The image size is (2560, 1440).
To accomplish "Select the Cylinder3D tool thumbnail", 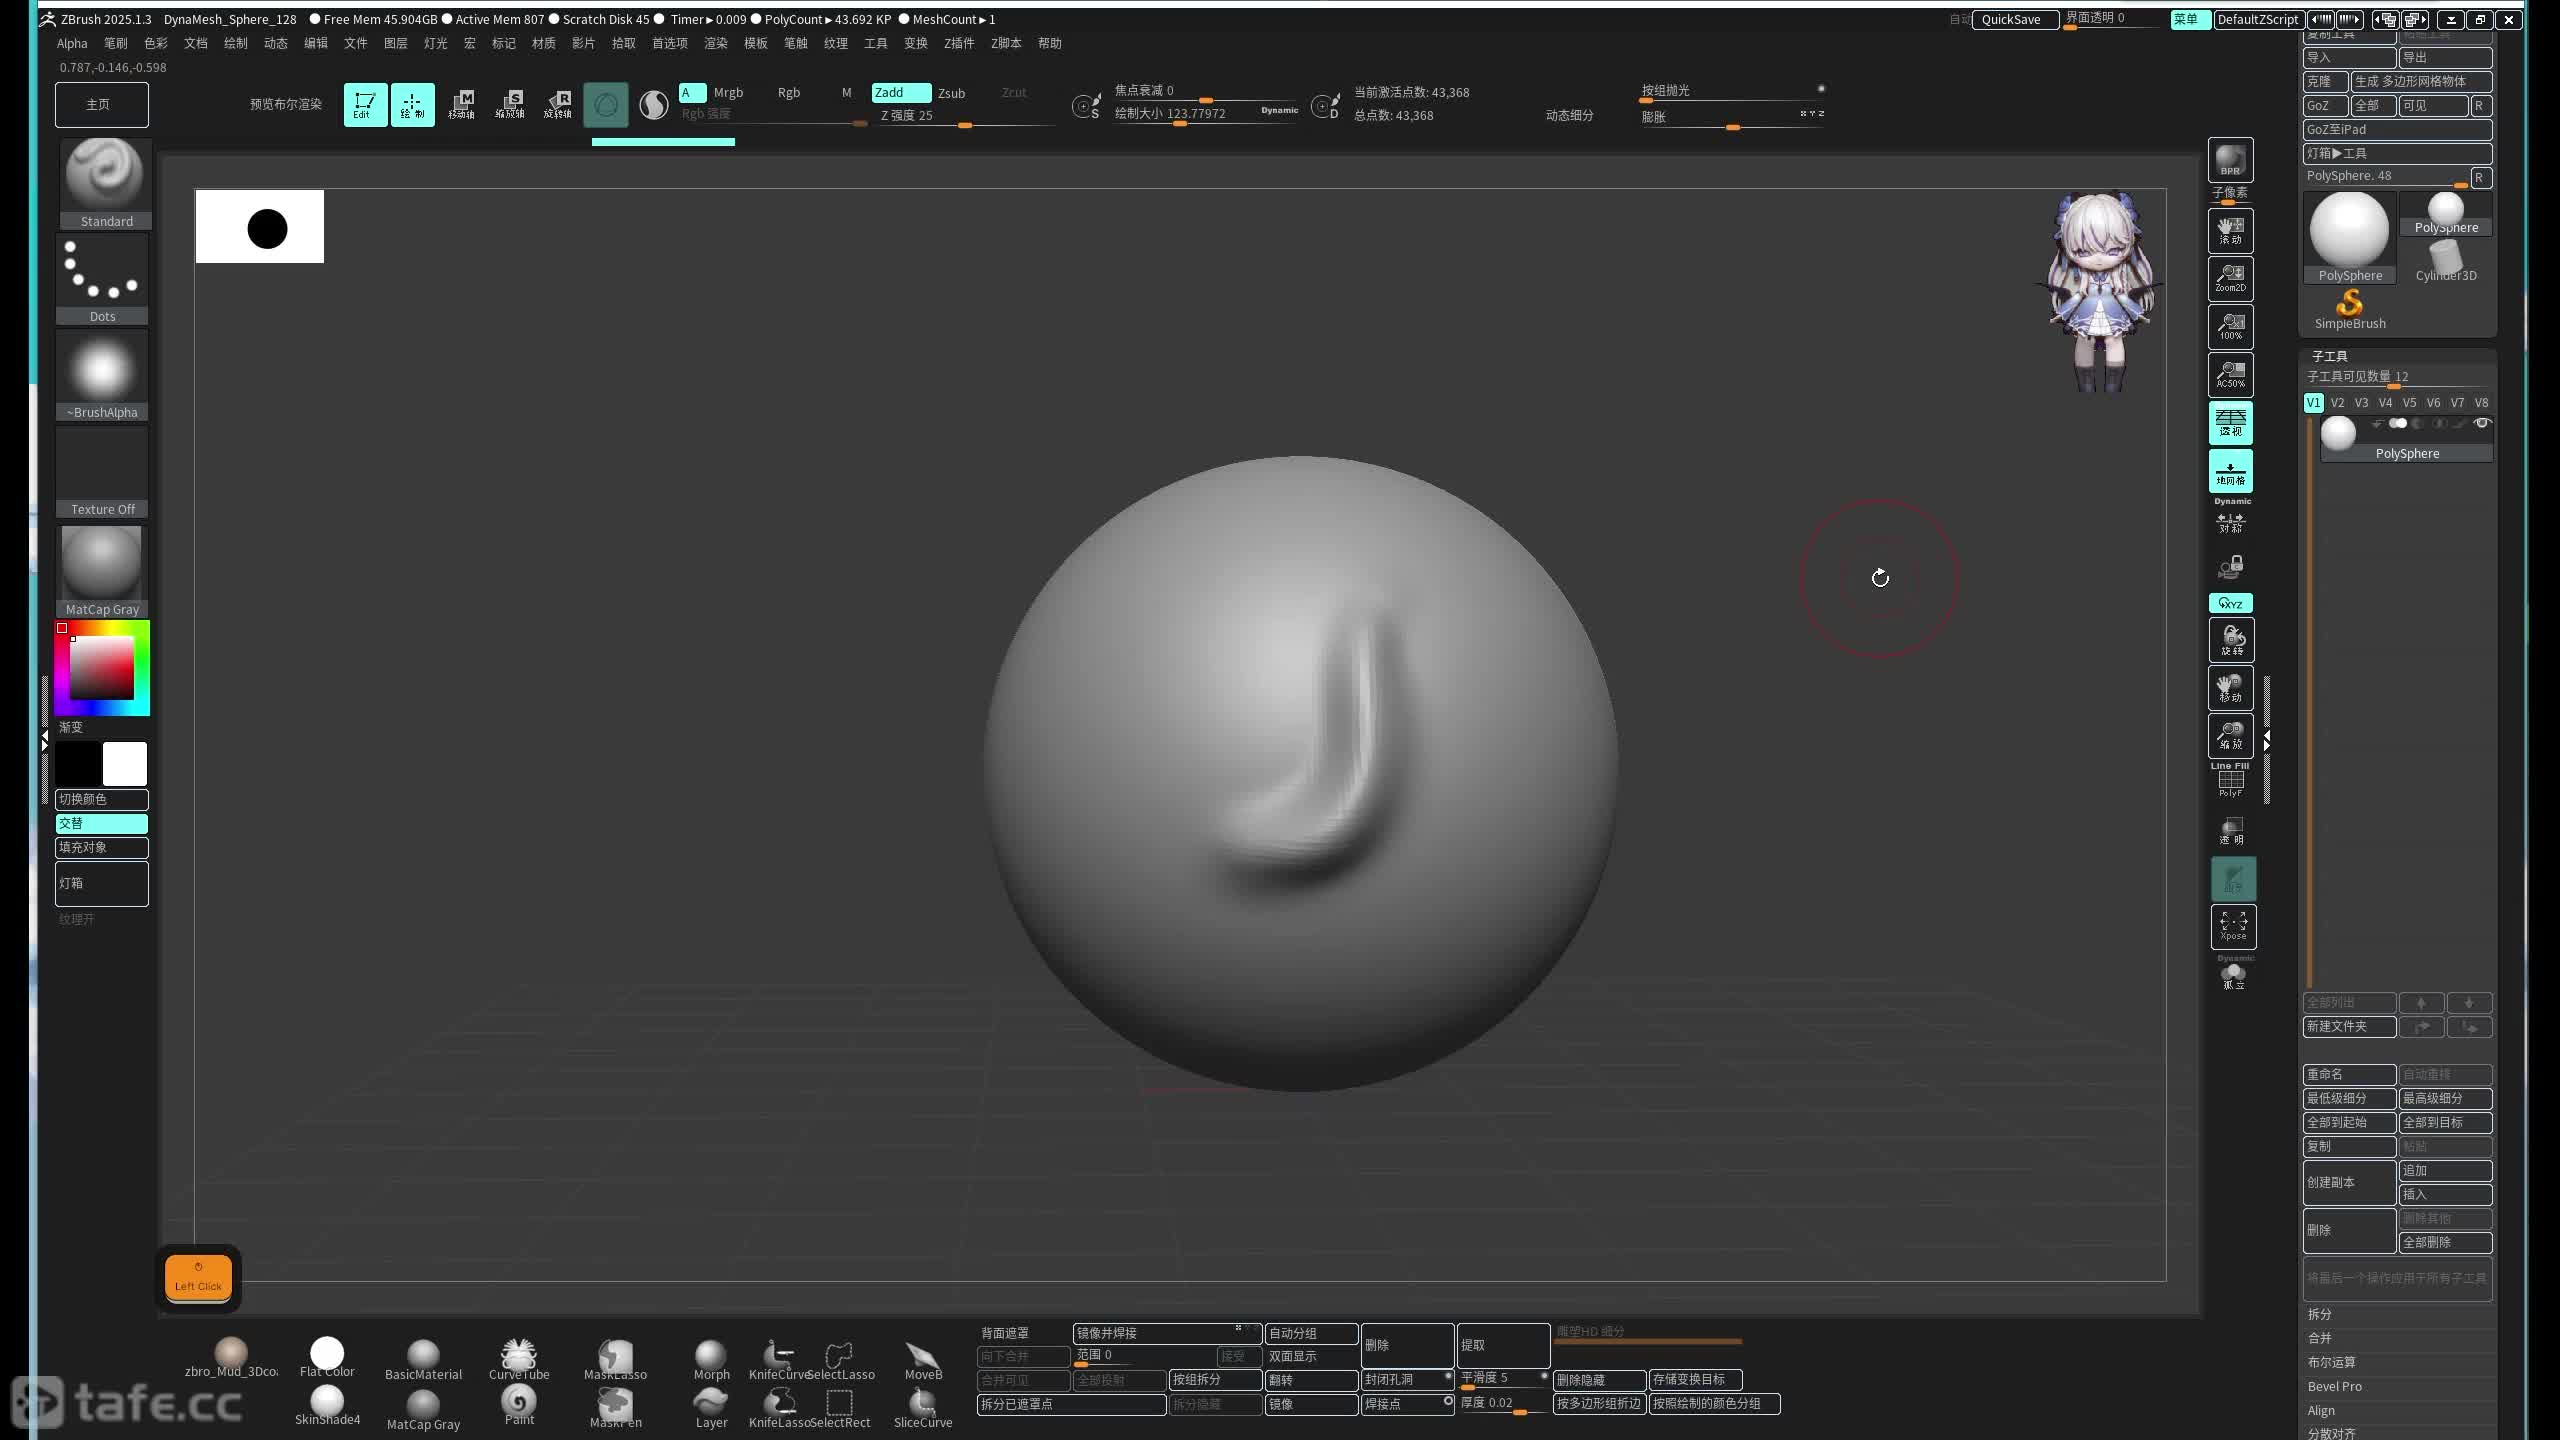I will click(x=2446, y=262).
